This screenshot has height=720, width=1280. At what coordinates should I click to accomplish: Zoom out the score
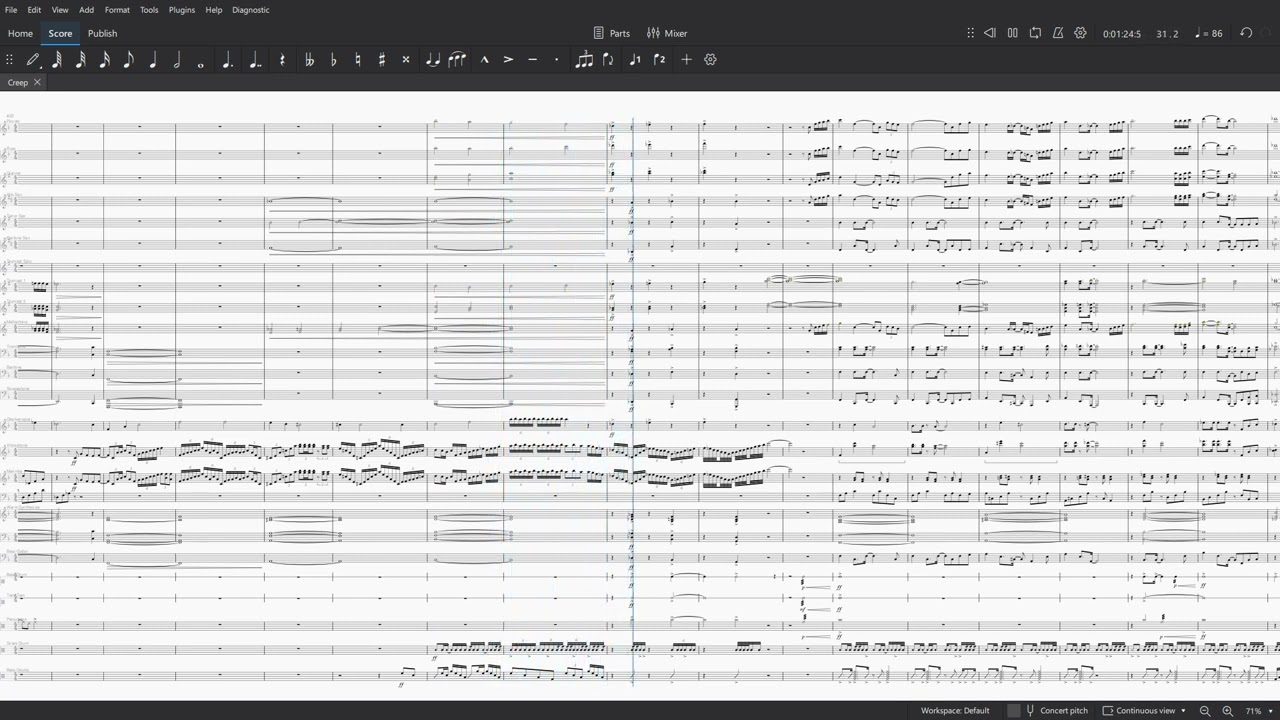click(1205, 711)
